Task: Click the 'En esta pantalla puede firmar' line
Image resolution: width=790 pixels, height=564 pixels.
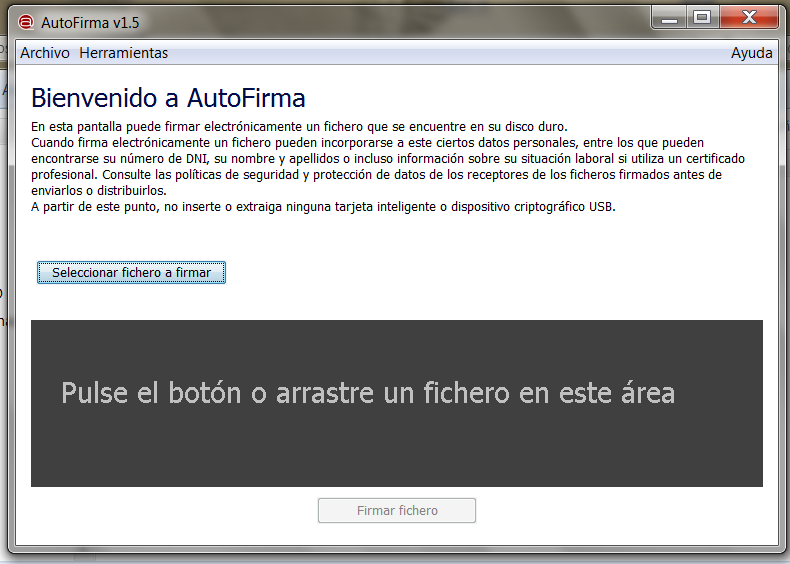Action: [299, 127]
